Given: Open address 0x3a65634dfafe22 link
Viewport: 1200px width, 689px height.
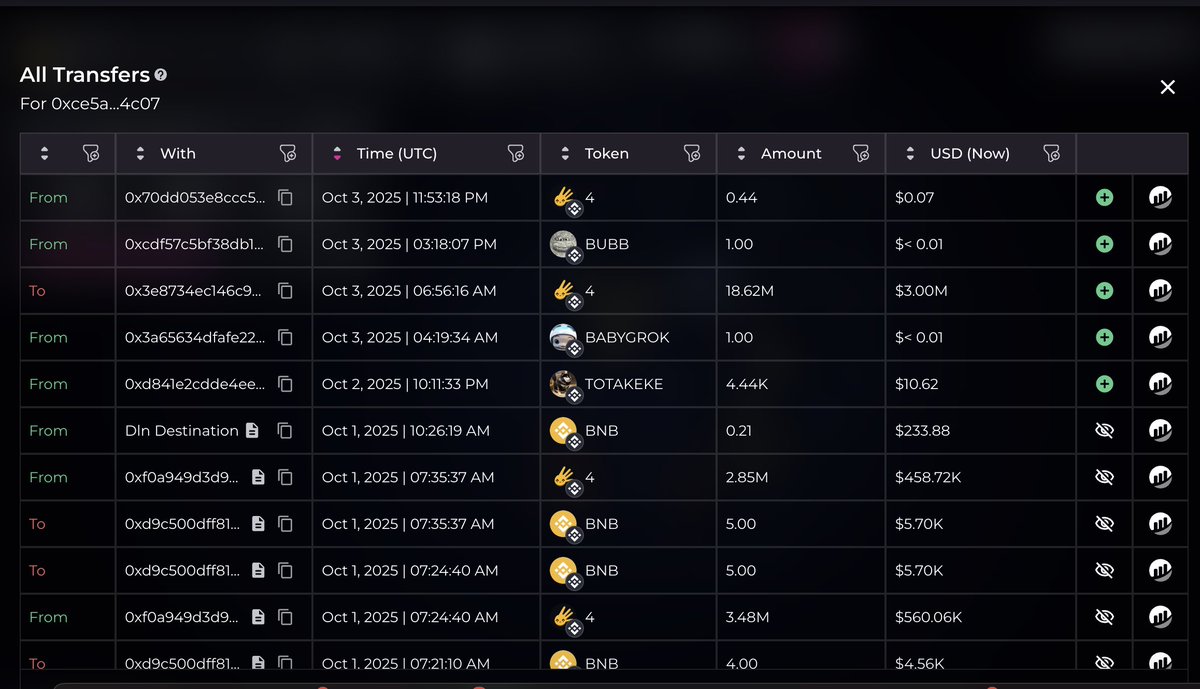Looking at the screenshot, I should click(196, 337).
